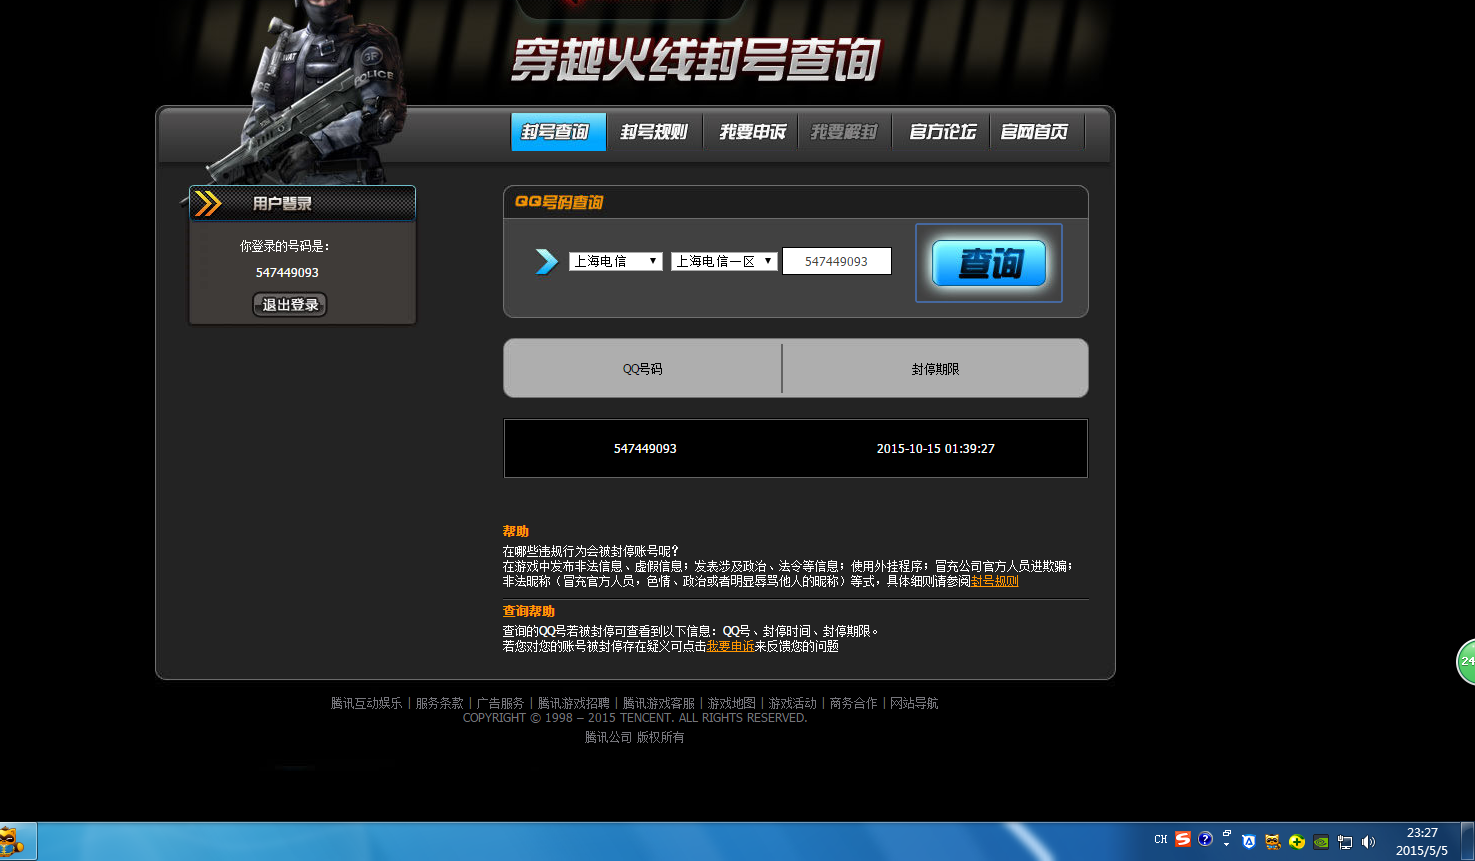Click the 用户登录 panel header
Viewport: 1475px width, 861px height.
click(x=302, y=203)
